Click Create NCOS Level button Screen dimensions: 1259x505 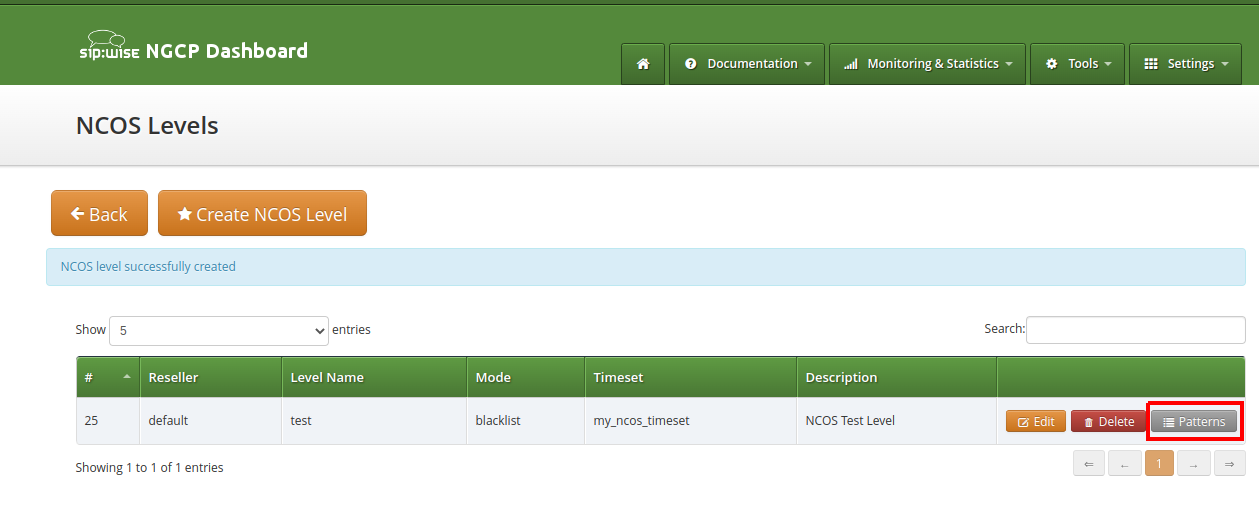[x=262, y=214]
